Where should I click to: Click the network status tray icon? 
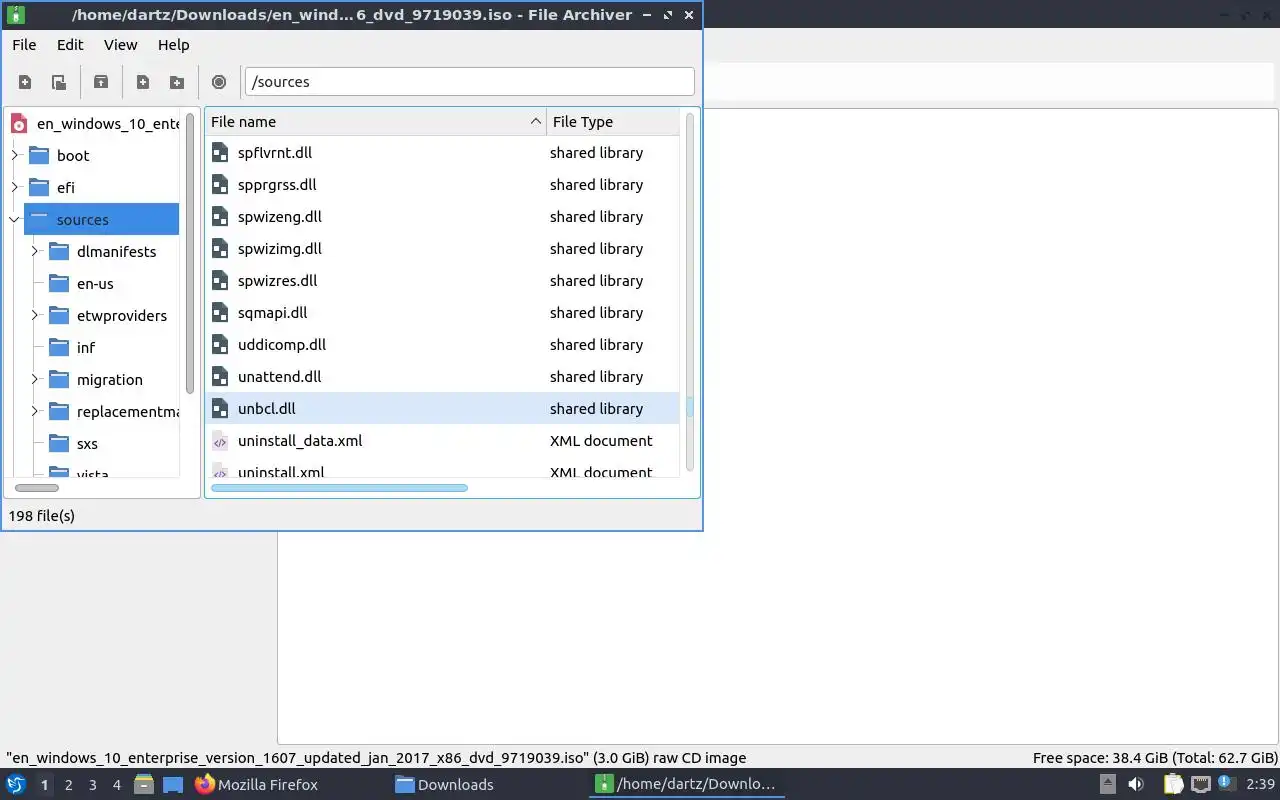coord(1201,785)
